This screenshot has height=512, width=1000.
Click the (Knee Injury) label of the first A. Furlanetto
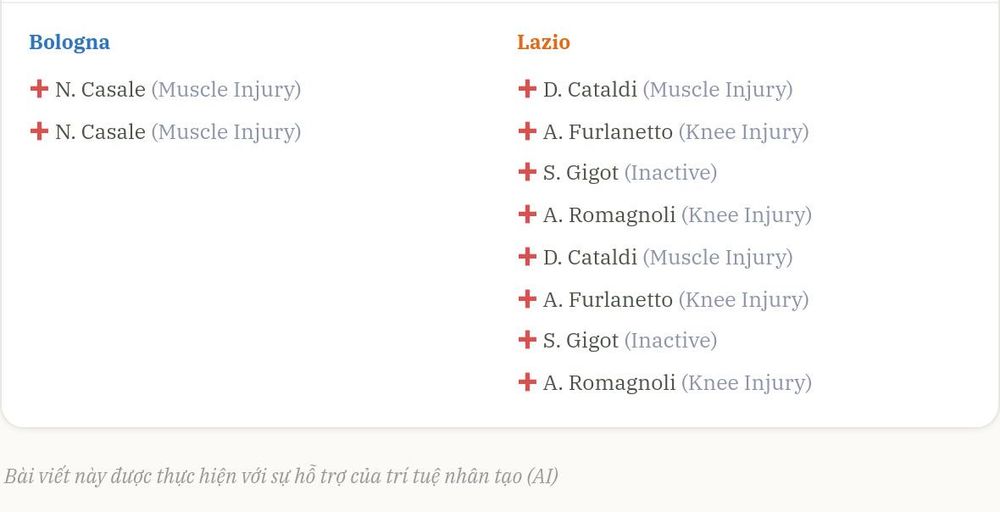click(x=744, y=132)
